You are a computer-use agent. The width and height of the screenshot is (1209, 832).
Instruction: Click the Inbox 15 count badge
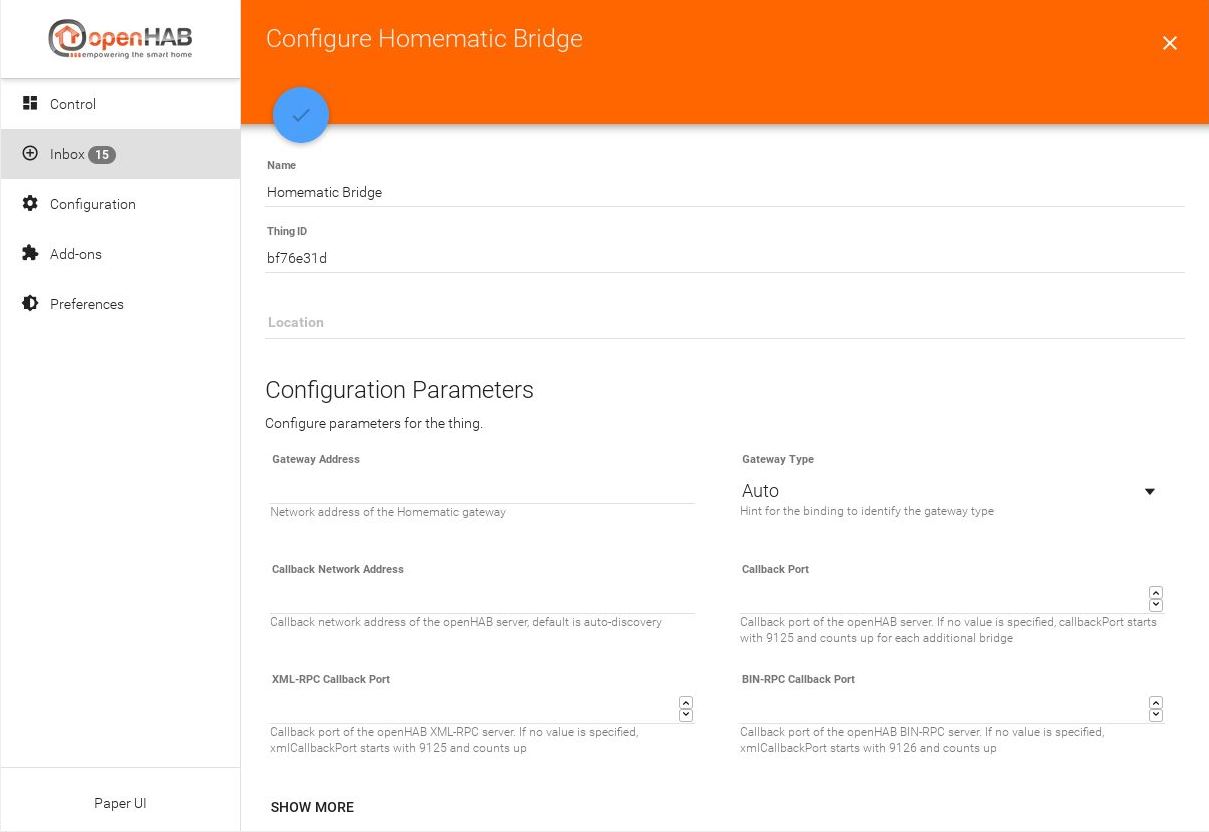[x=102, y=155]
